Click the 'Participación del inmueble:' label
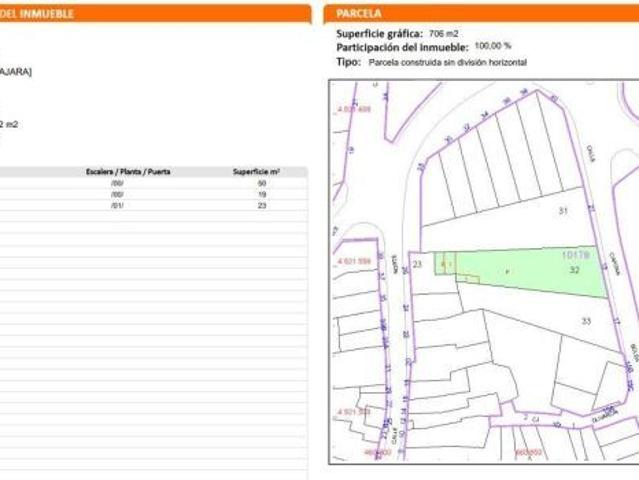The height and width of the screenshot is (480, 639). (403, 47)
